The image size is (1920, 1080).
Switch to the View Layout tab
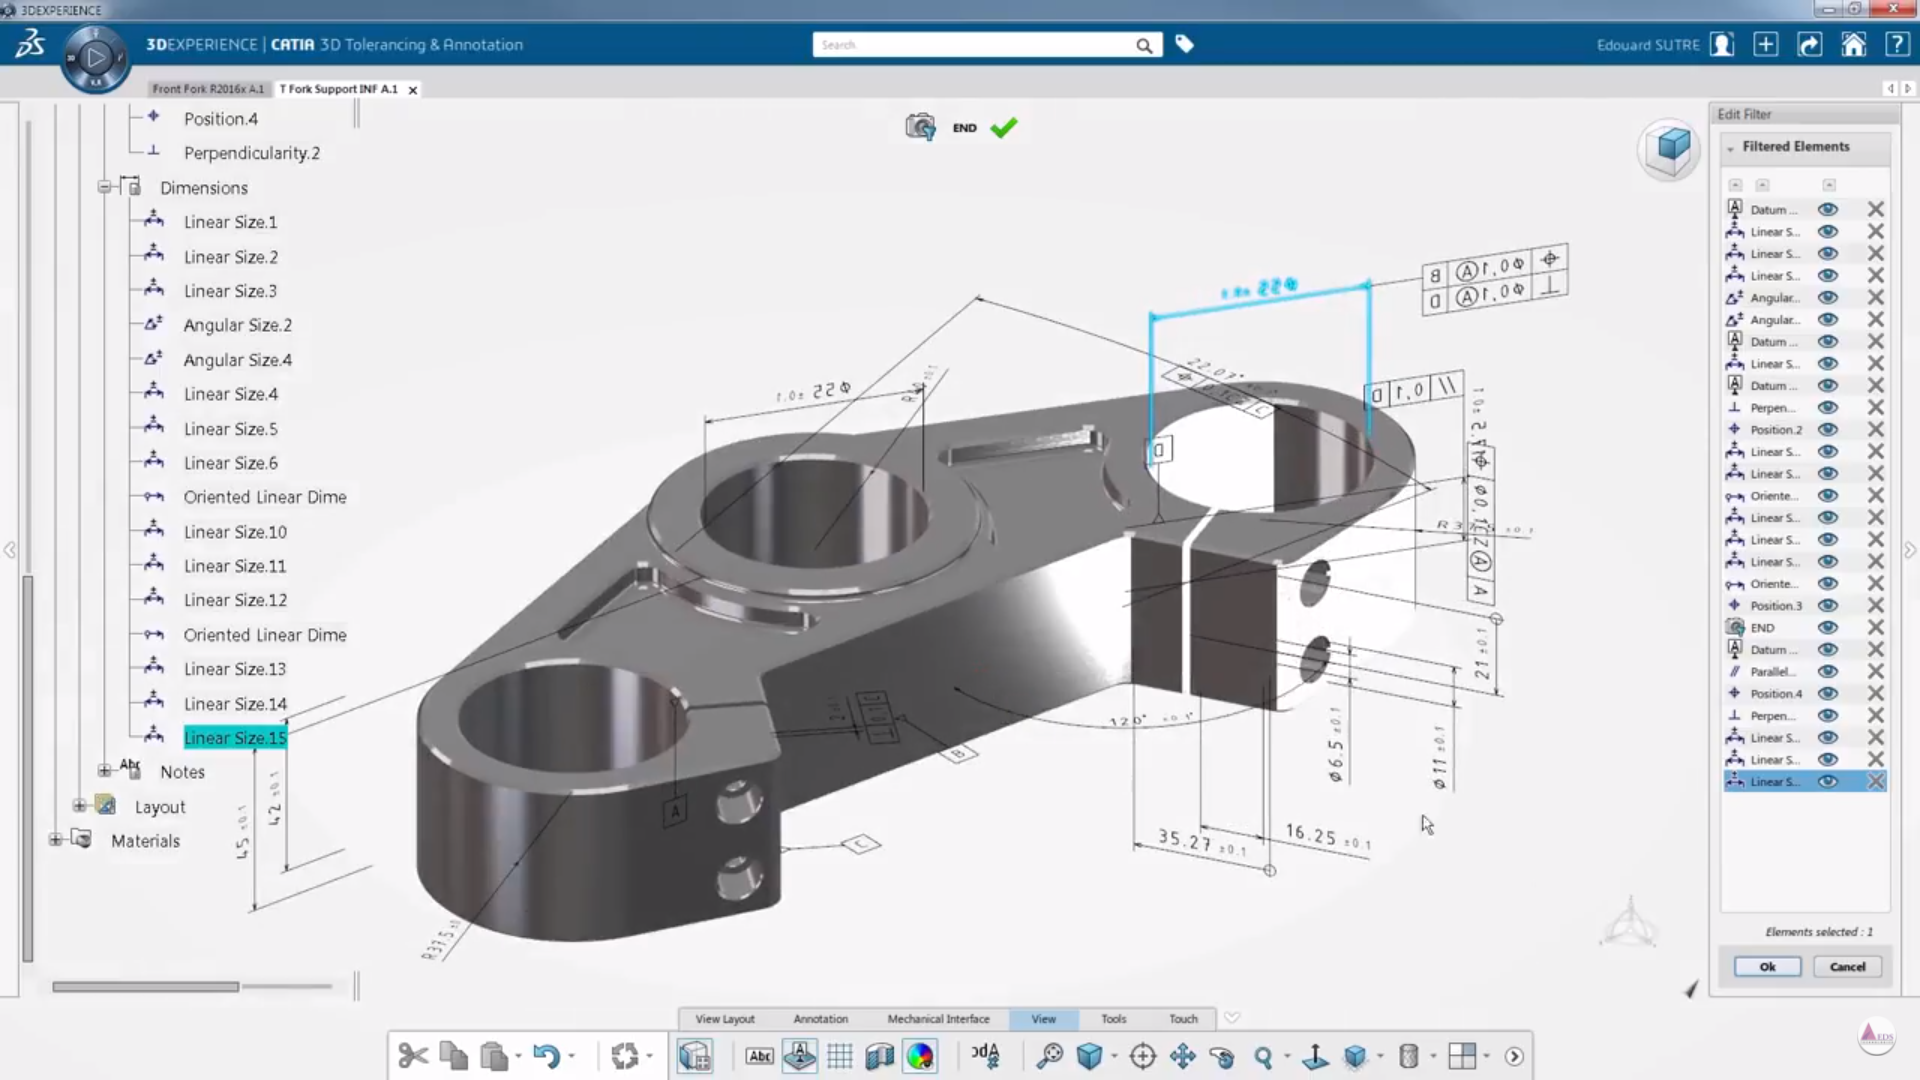click(x=725, y=1019)
